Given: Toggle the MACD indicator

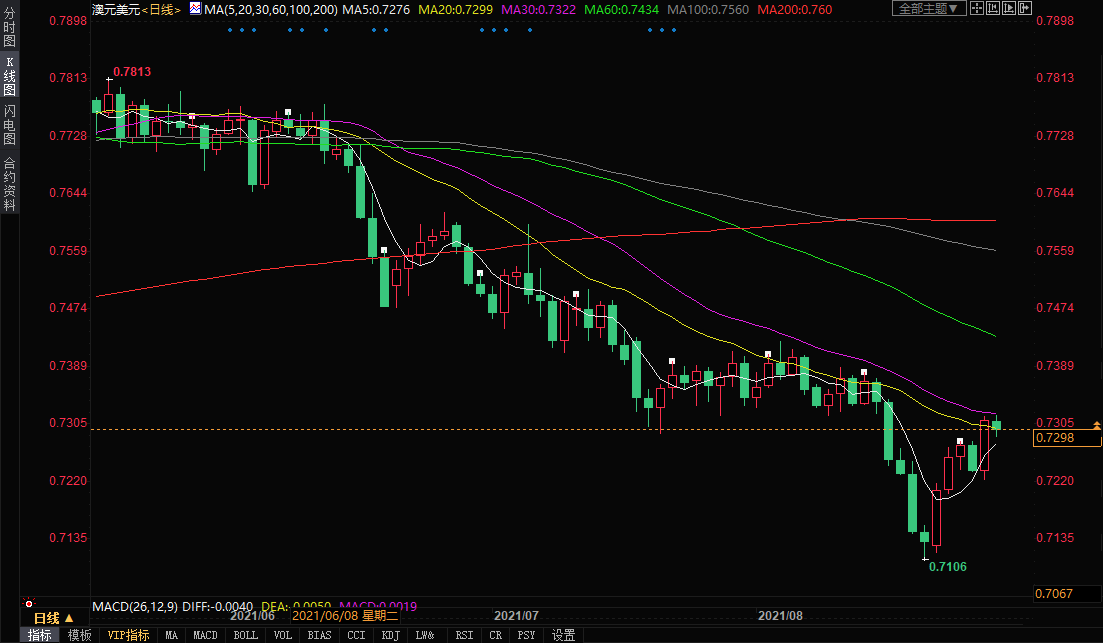Looking at the screenshot, I should coord(205,635).
